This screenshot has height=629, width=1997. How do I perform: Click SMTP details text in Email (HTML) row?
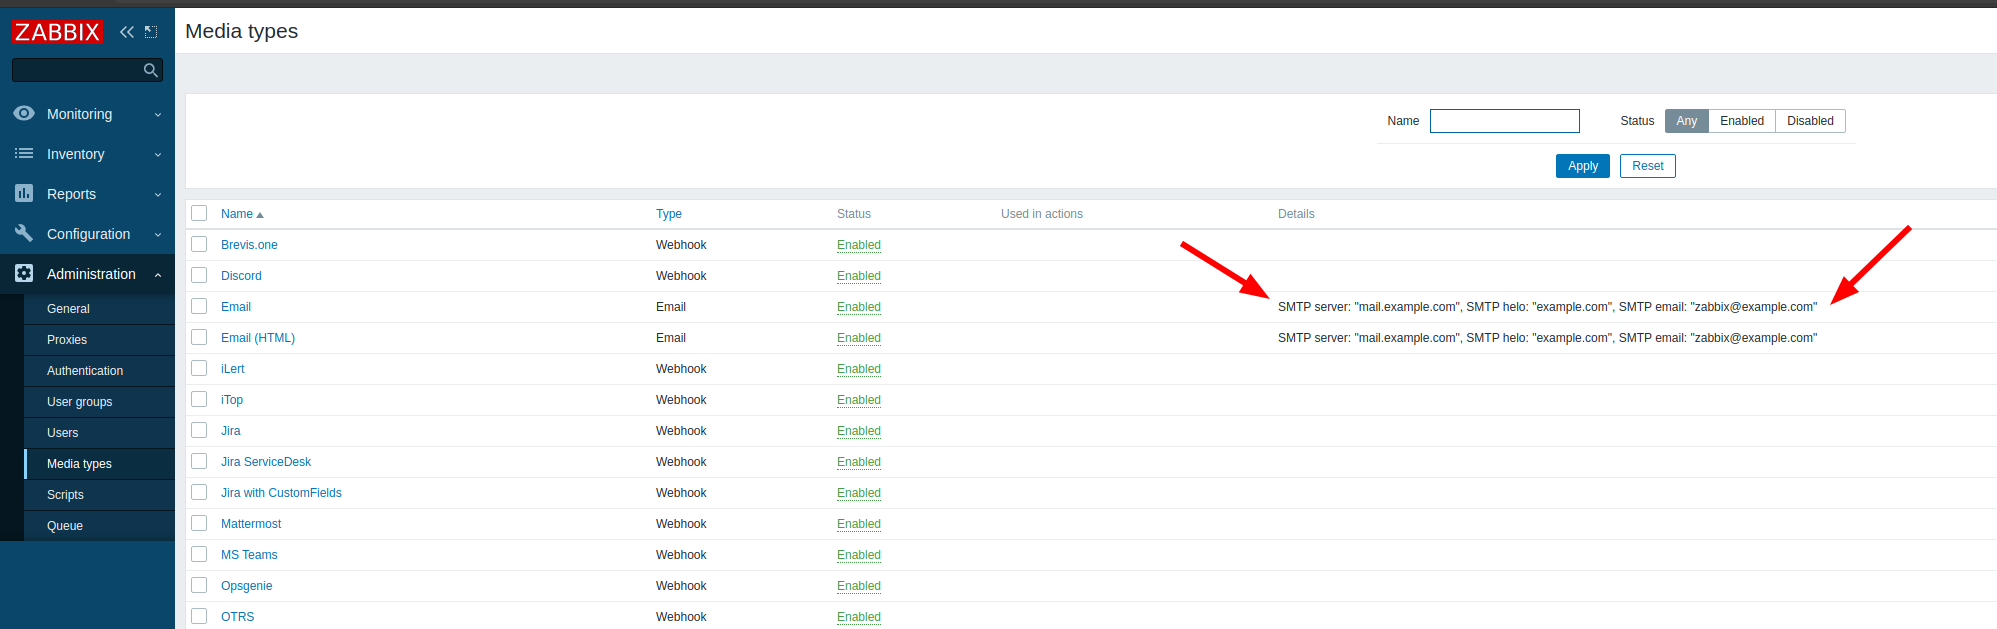coord(1547,338)
